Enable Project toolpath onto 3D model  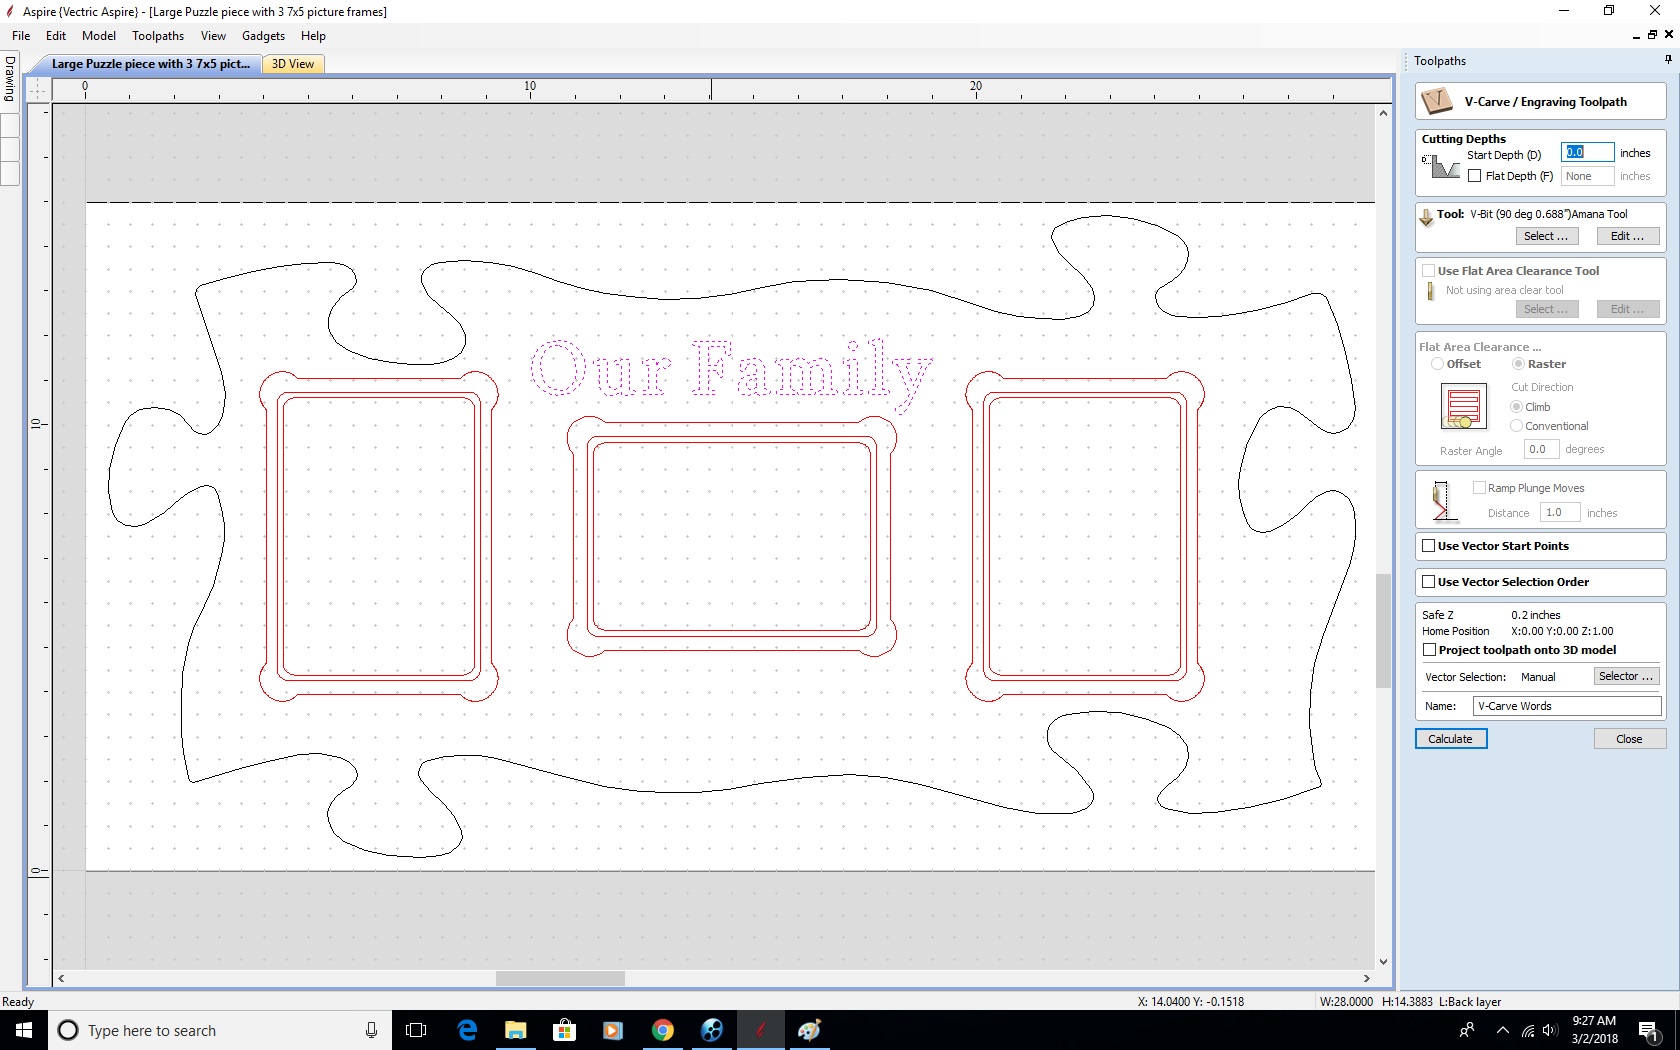tap(1429, 650)
